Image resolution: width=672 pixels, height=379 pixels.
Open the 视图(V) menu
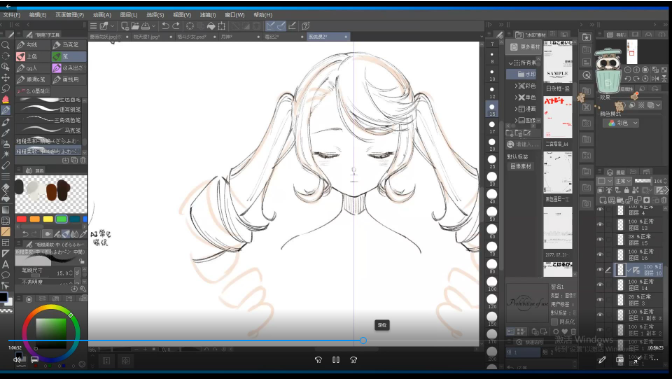[182, 15]
